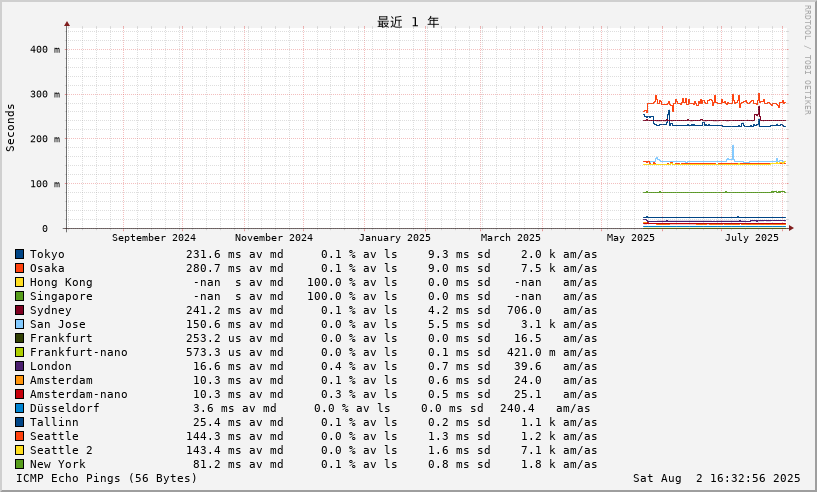This screenshot has width=817, height=492.
Task: Select the Frankfurt legend color swatch
Action: [19, 338]
